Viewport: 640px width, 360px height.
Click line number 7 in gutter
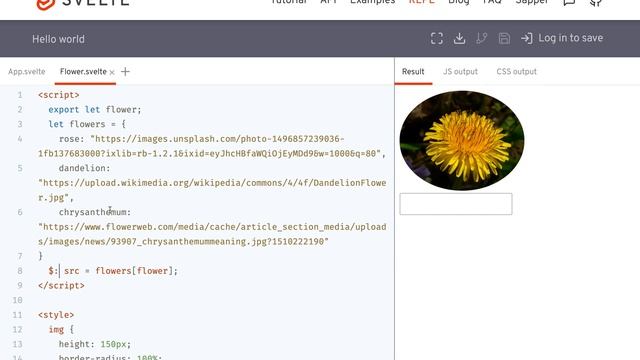coord(20,256)
